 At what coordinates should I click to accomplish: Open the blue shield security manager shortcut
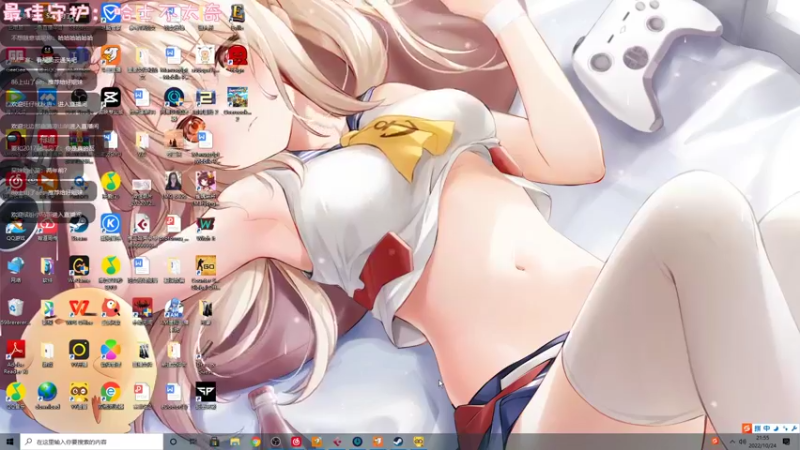tap(111, 13)
